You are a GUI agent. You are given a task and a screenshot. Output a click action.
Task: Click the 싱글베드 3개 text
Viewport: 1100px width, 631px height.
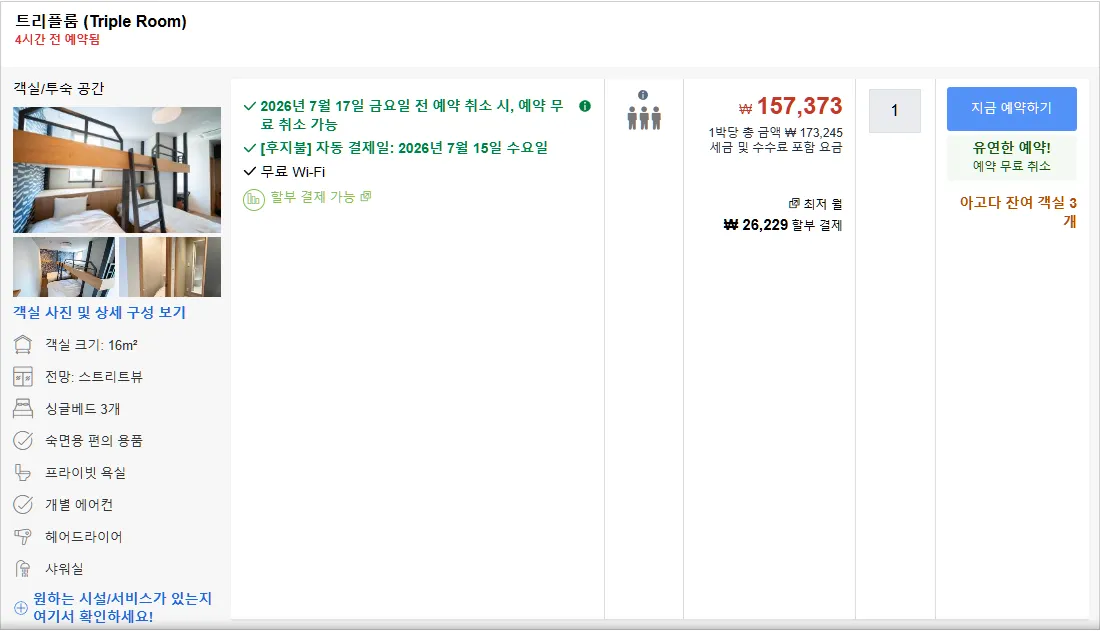(83, 409)
